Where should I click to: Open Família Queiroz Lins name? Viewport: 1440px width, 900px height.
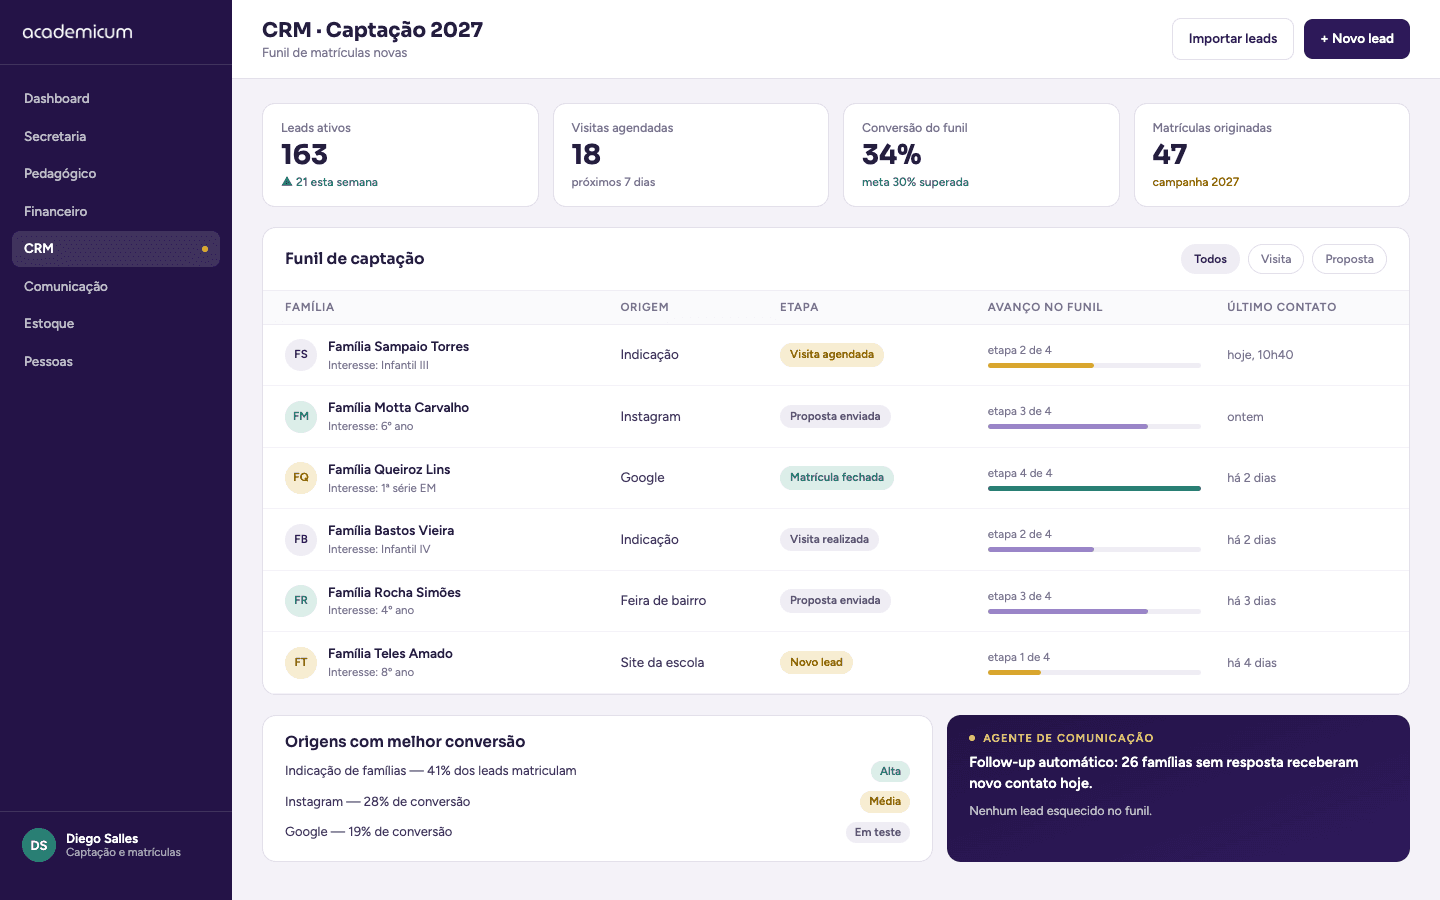tap(389, 470)
